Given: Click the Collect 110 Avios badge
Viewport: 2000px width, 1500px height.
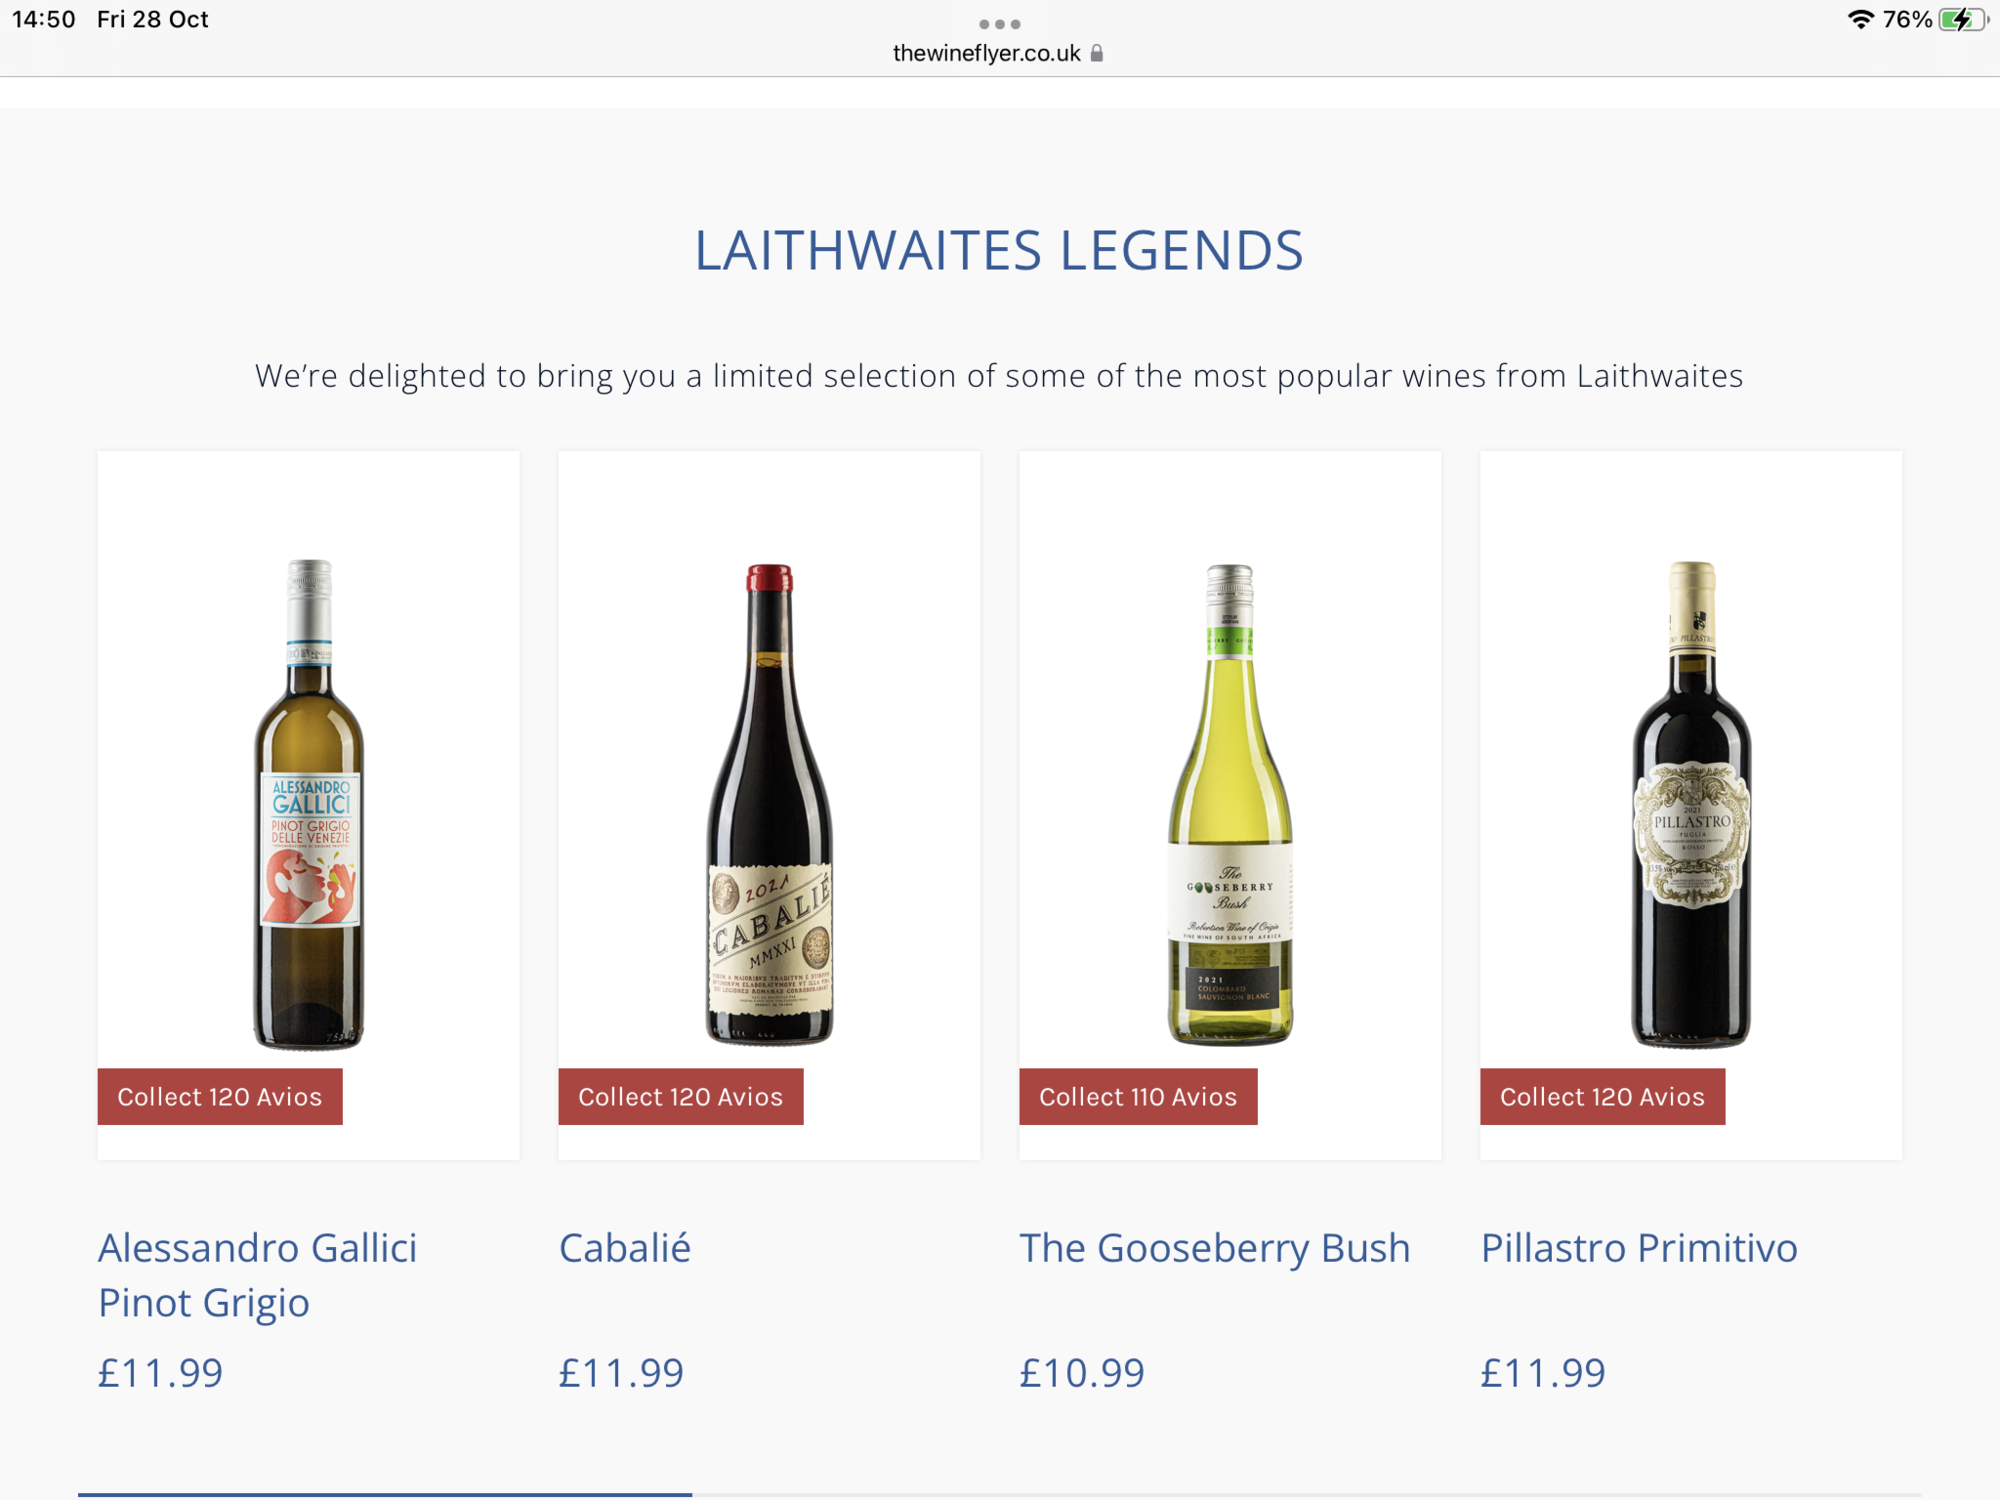Looking at the screenshot, I should [1138, 1096].
